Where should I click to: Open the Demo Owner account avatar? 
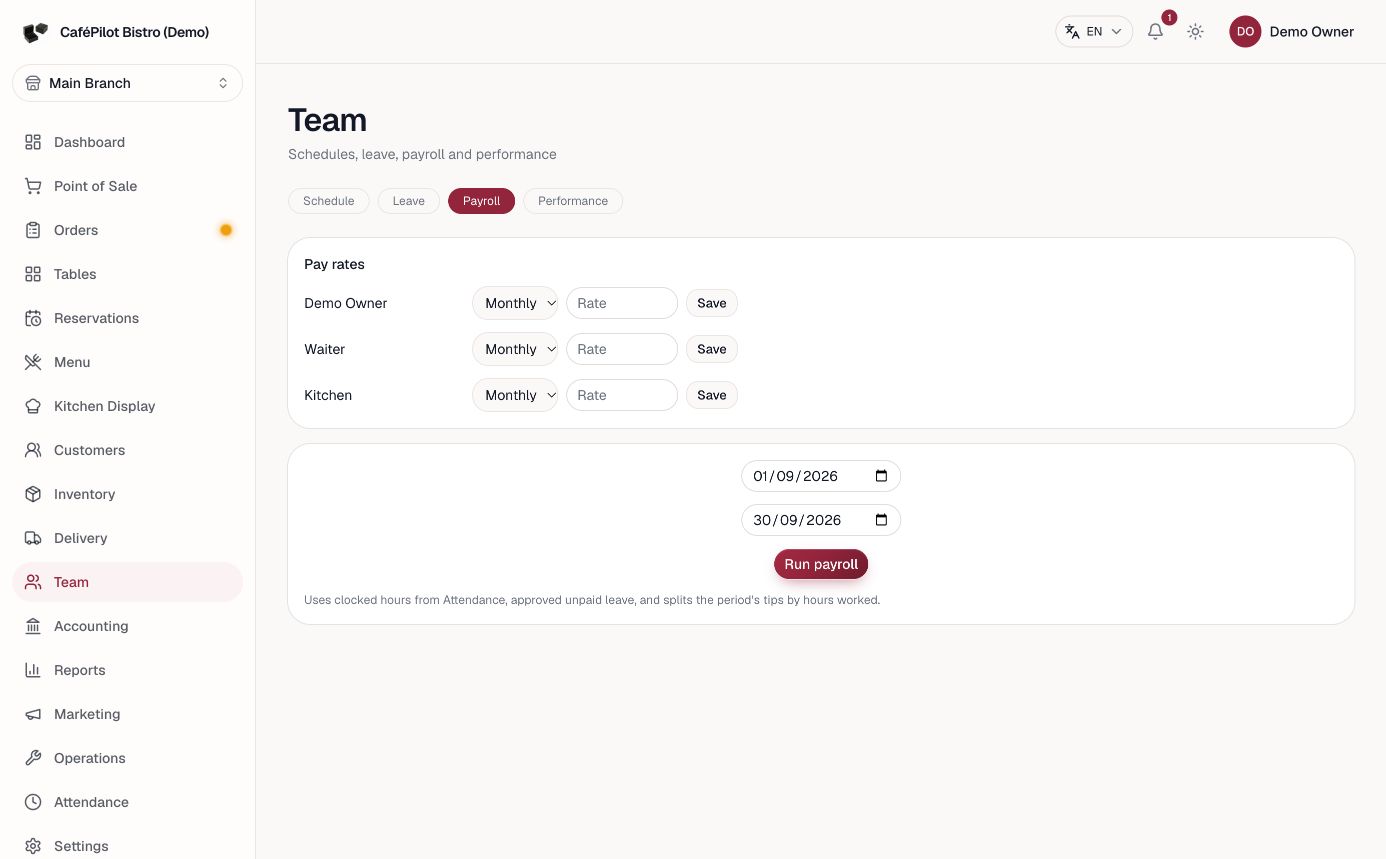pyautogui.click(x=1245, y=32)
